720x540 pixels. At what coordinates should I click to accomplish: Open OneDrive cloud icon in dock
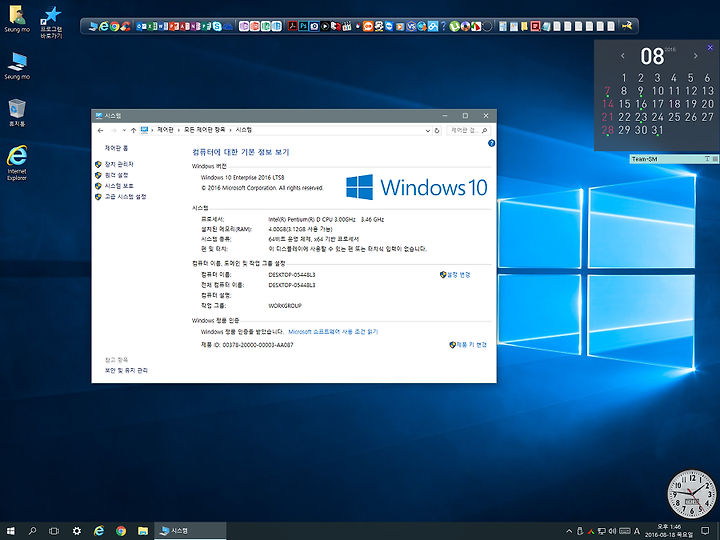[228, 27]
